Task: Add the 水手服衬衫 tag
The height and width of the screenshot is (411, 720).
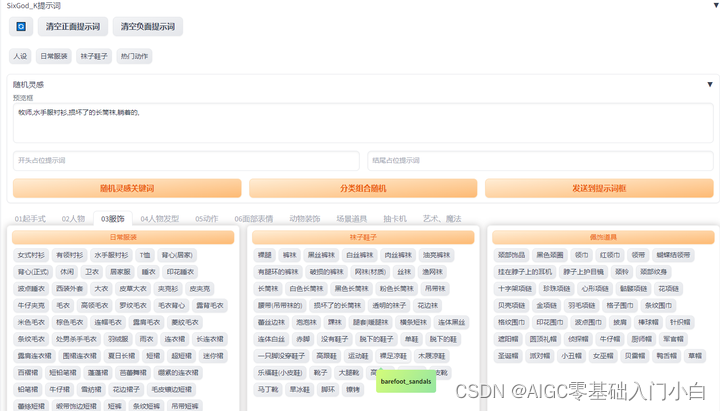Action: click(x=111, y=255)
